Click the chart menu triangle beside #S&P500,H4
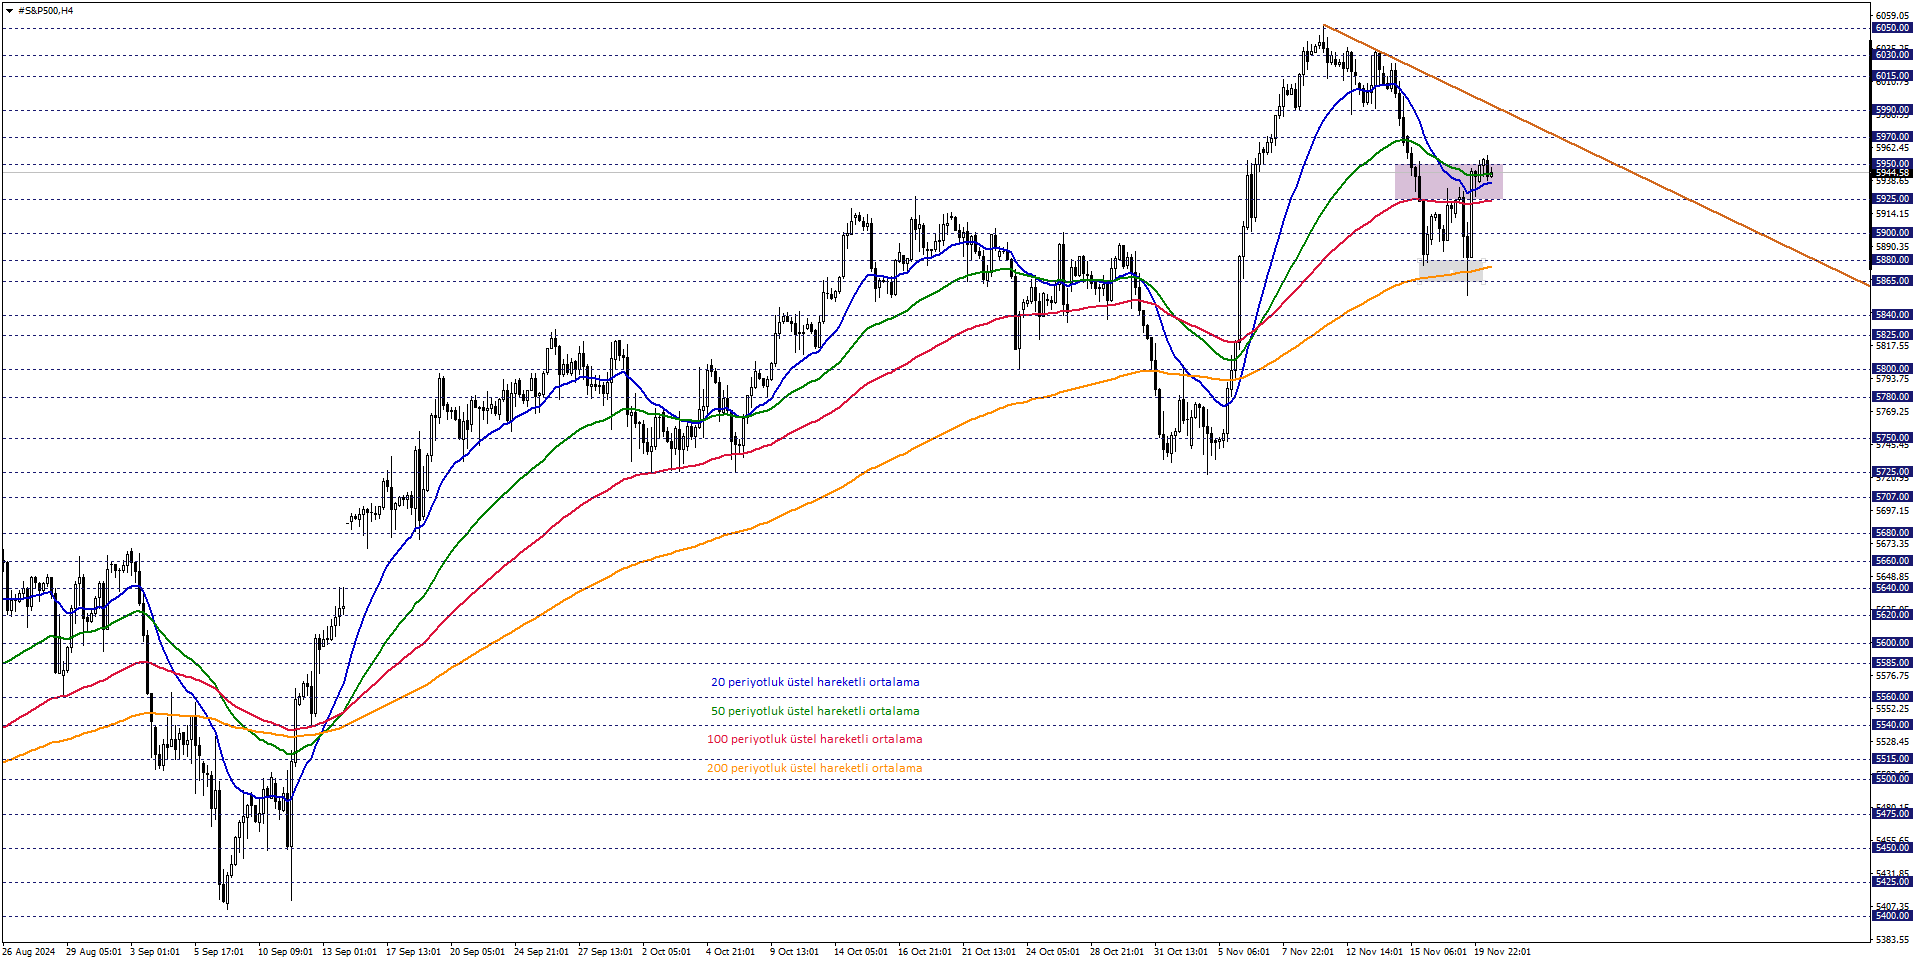The image size is (1916, 963). pos(9,11)
